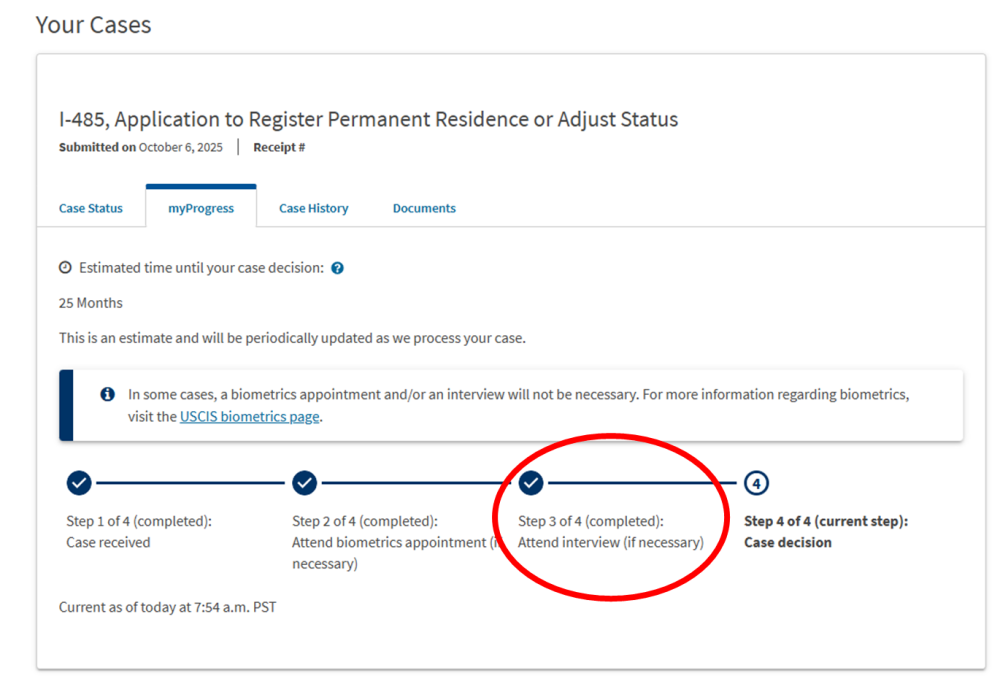This screenshot has height=684, width=1000.
Task: Click the info icon in the biometrics notice
Action: click(108, 394)
